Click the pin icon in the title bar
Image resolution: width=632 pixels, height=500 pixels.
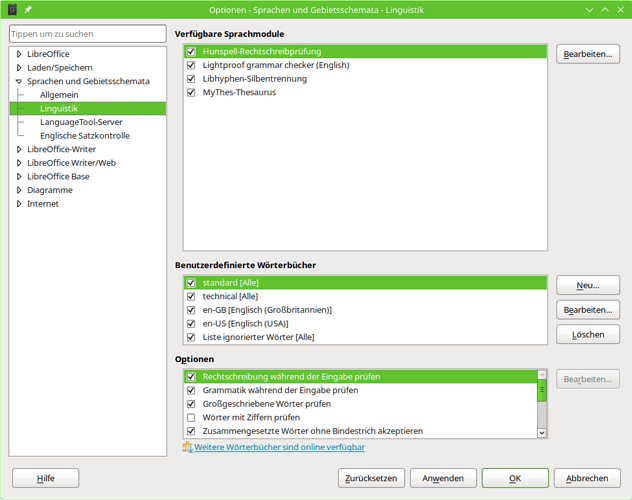[29, 9]
